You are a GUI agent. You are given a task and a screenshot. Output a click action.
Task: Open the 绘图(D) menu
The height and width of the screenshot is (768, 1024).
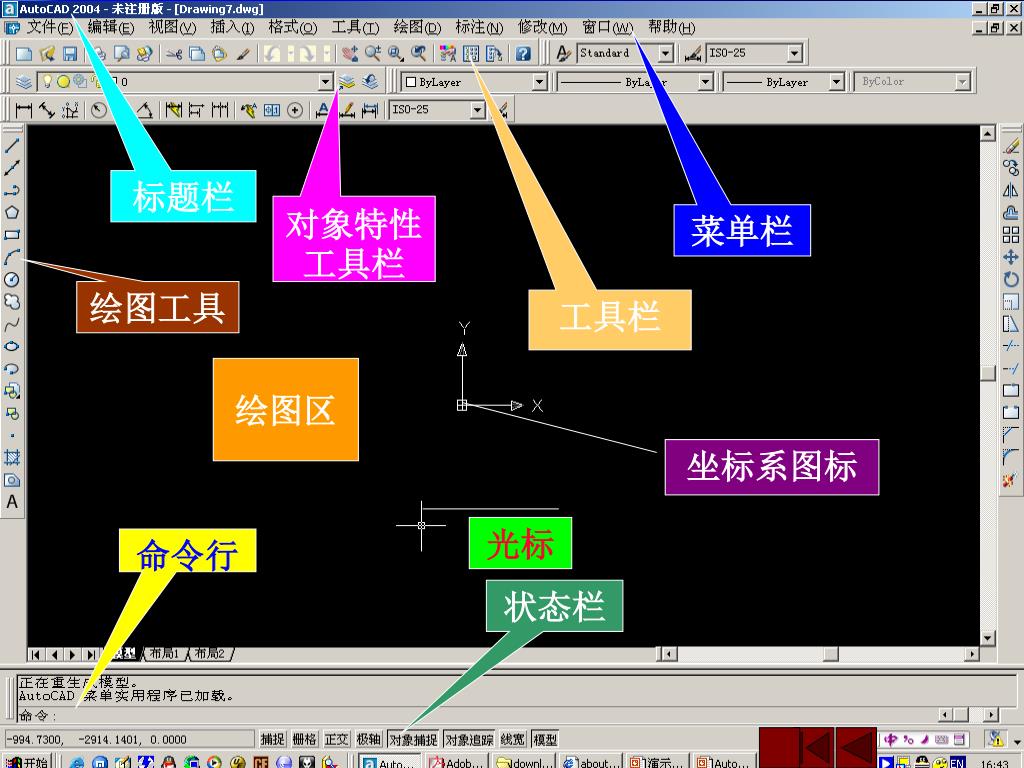pyautogui.click(x=417, y=27)
